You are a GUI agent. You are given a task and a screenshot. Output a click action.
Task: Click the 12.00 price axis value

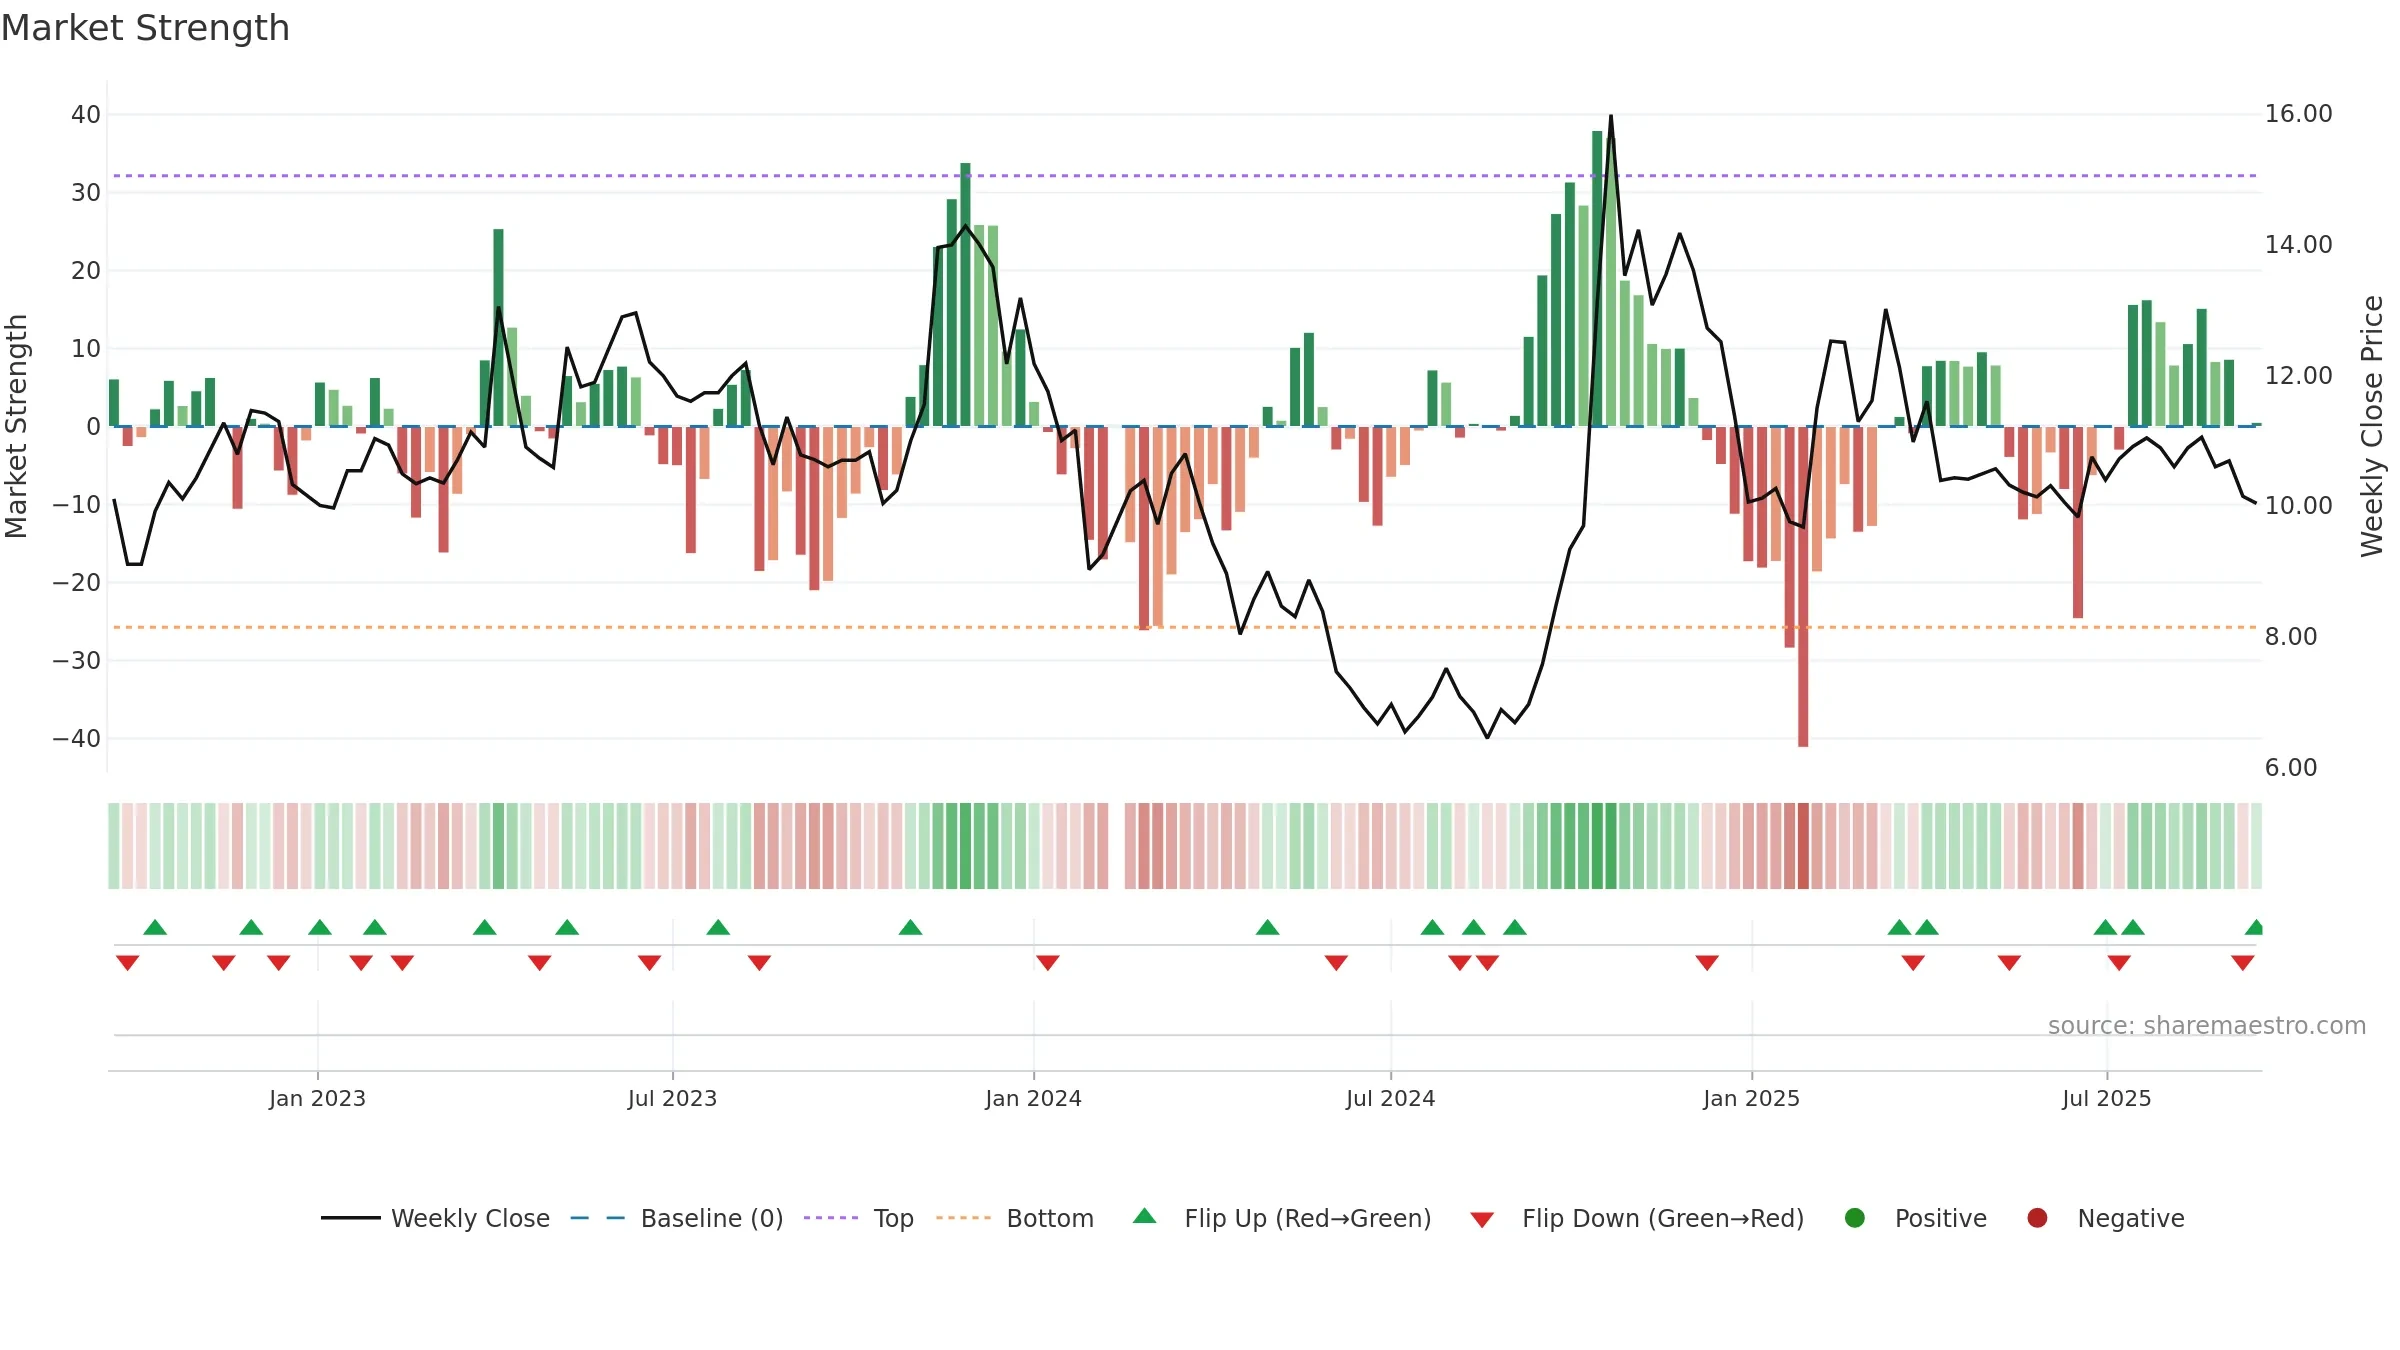2298,375
